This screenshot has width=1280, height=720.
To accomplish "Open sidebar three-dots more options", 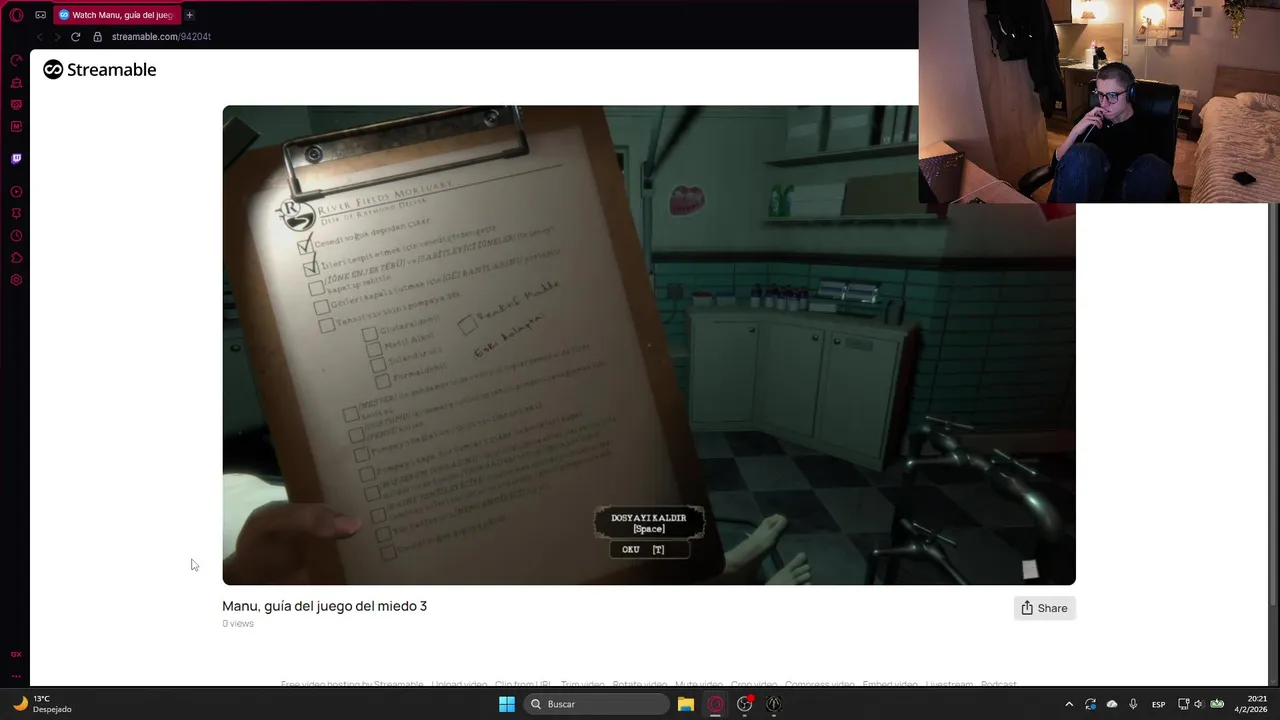I will pyautogui.click(x=16, y=676).
